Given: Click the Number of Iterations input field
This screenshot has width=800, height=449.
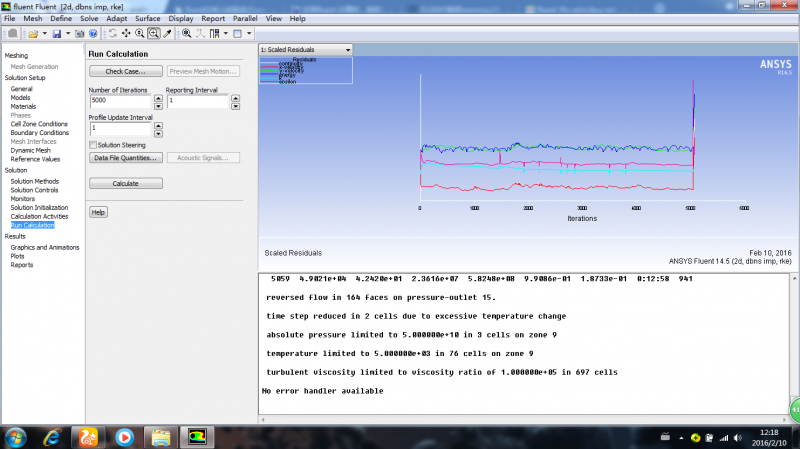Looking at the screenshot, I should coord(120,101).
